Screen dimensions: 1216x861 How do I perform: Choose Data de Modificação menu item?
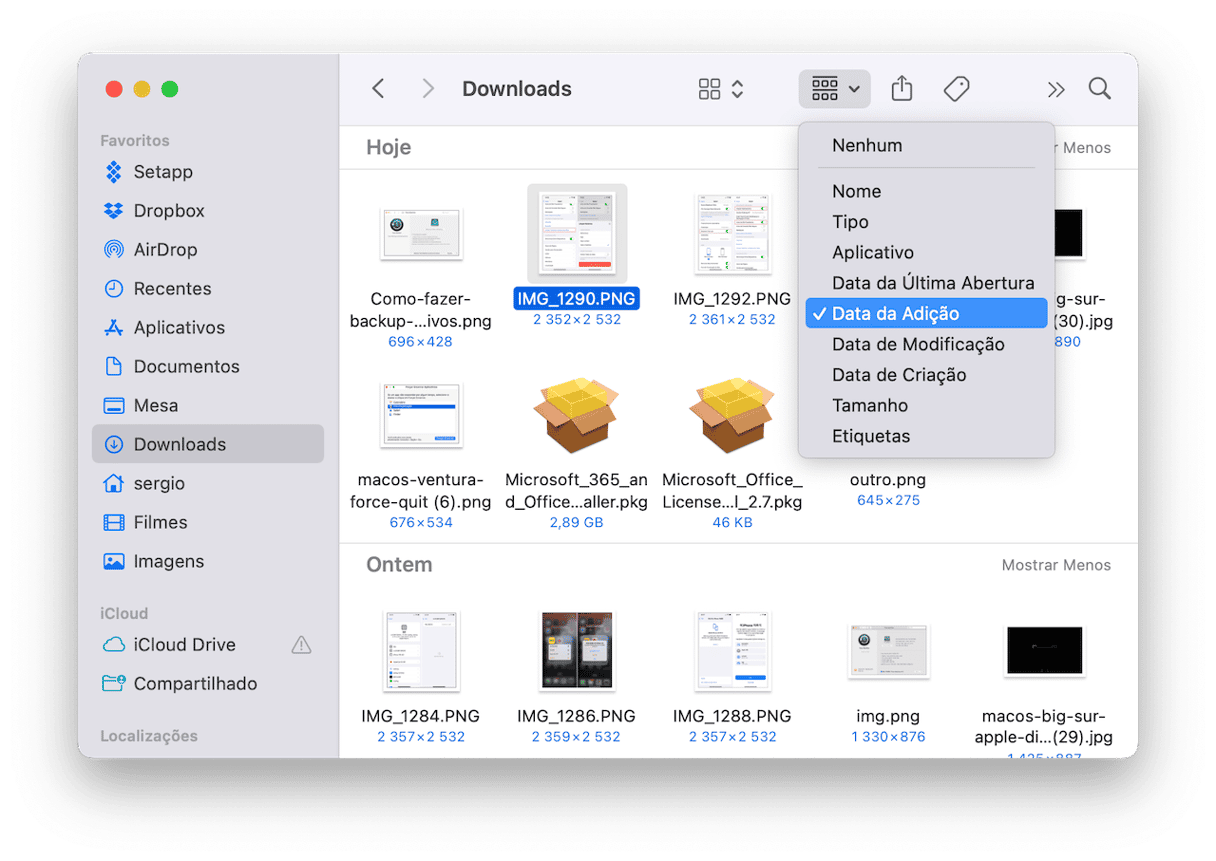click(x=917, y=345)
